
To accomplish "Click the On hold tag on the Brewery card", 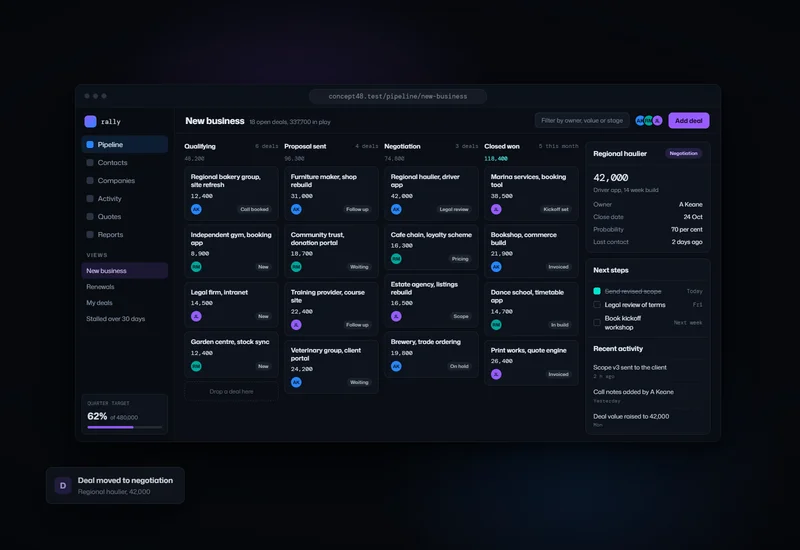I will click(459, 366).
